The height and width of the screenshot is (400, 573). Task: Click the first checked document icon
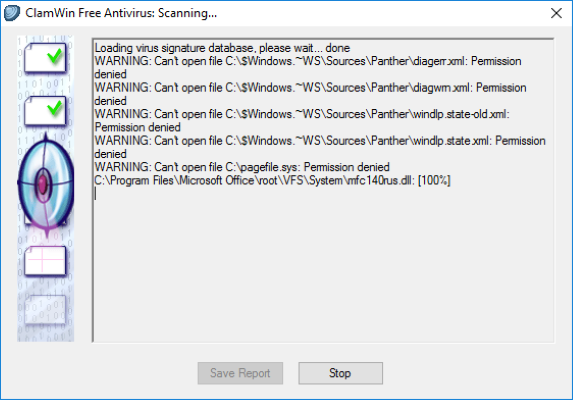45,58
